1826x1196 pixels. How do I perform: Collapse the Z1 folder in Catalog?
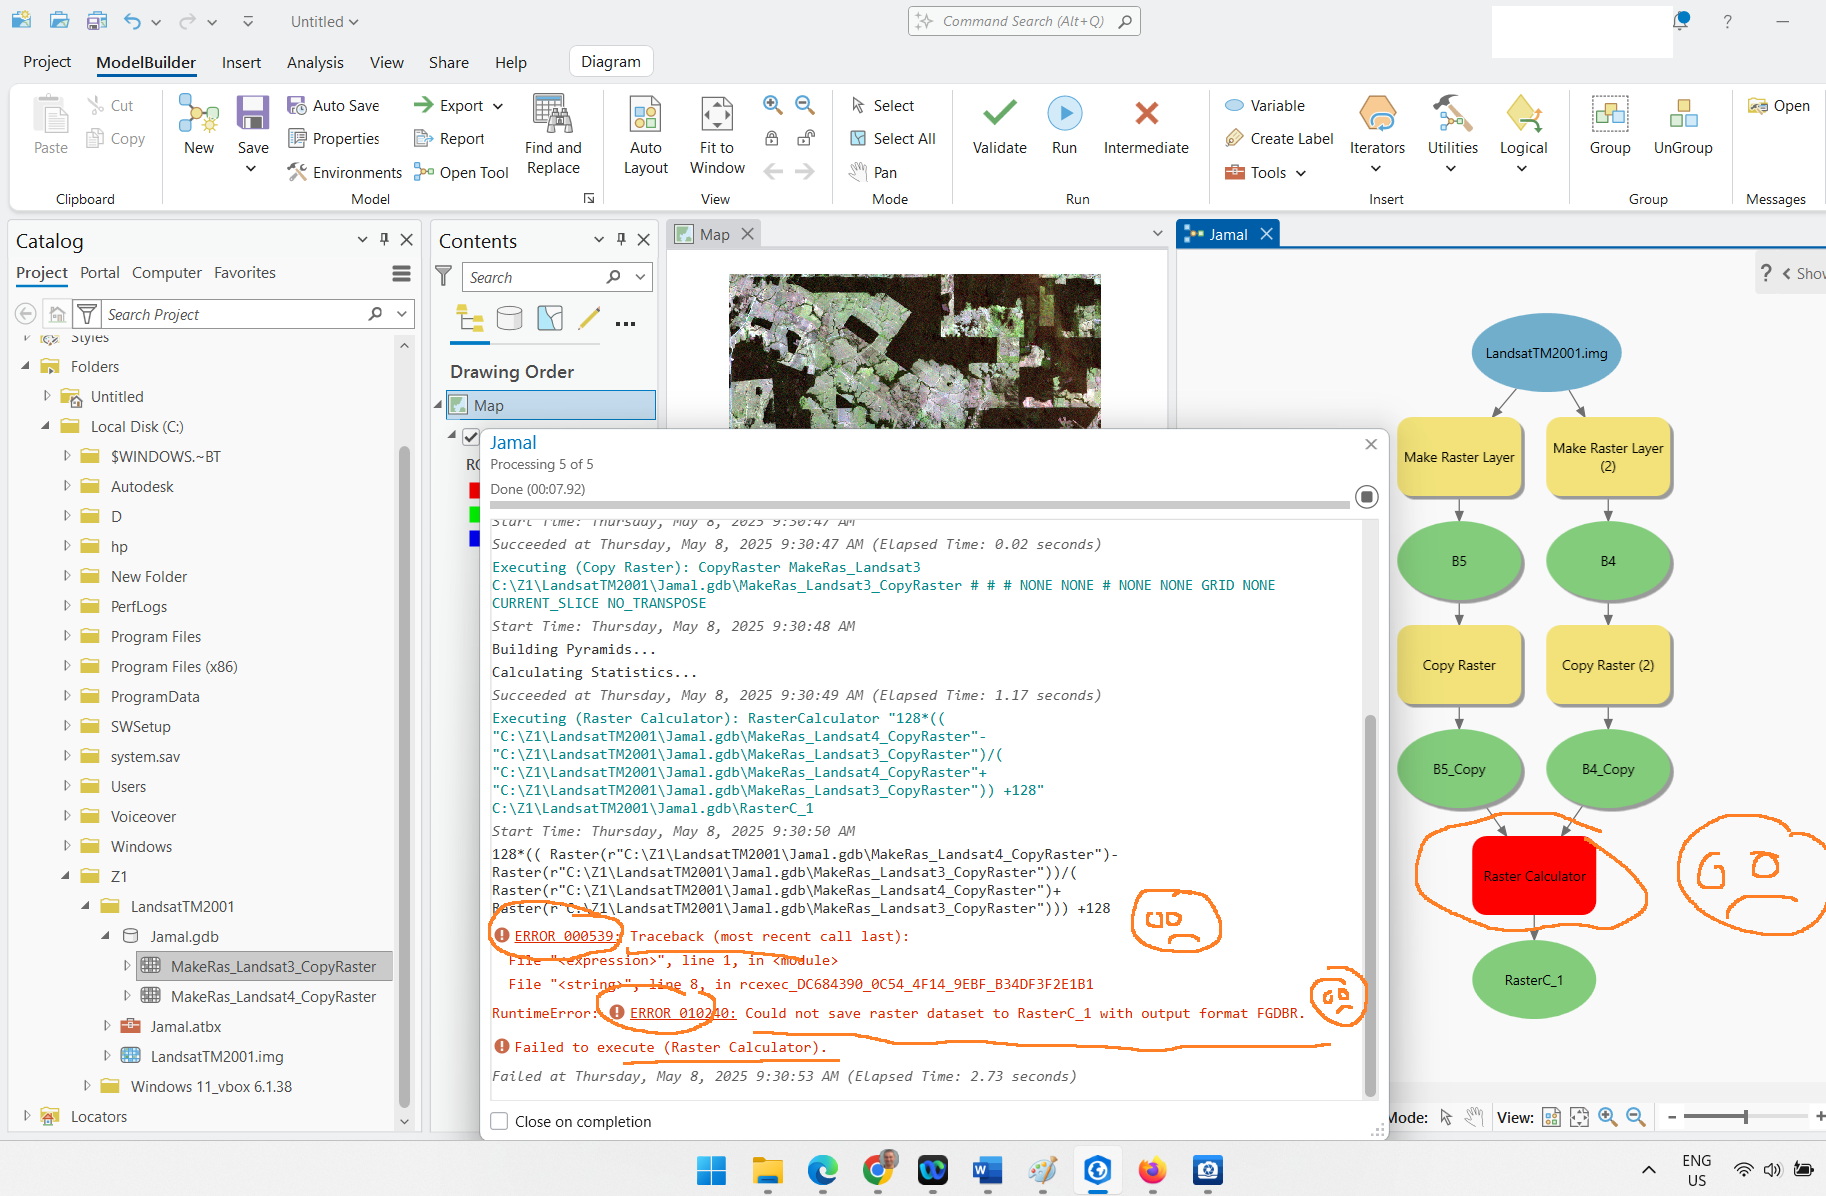64,876
